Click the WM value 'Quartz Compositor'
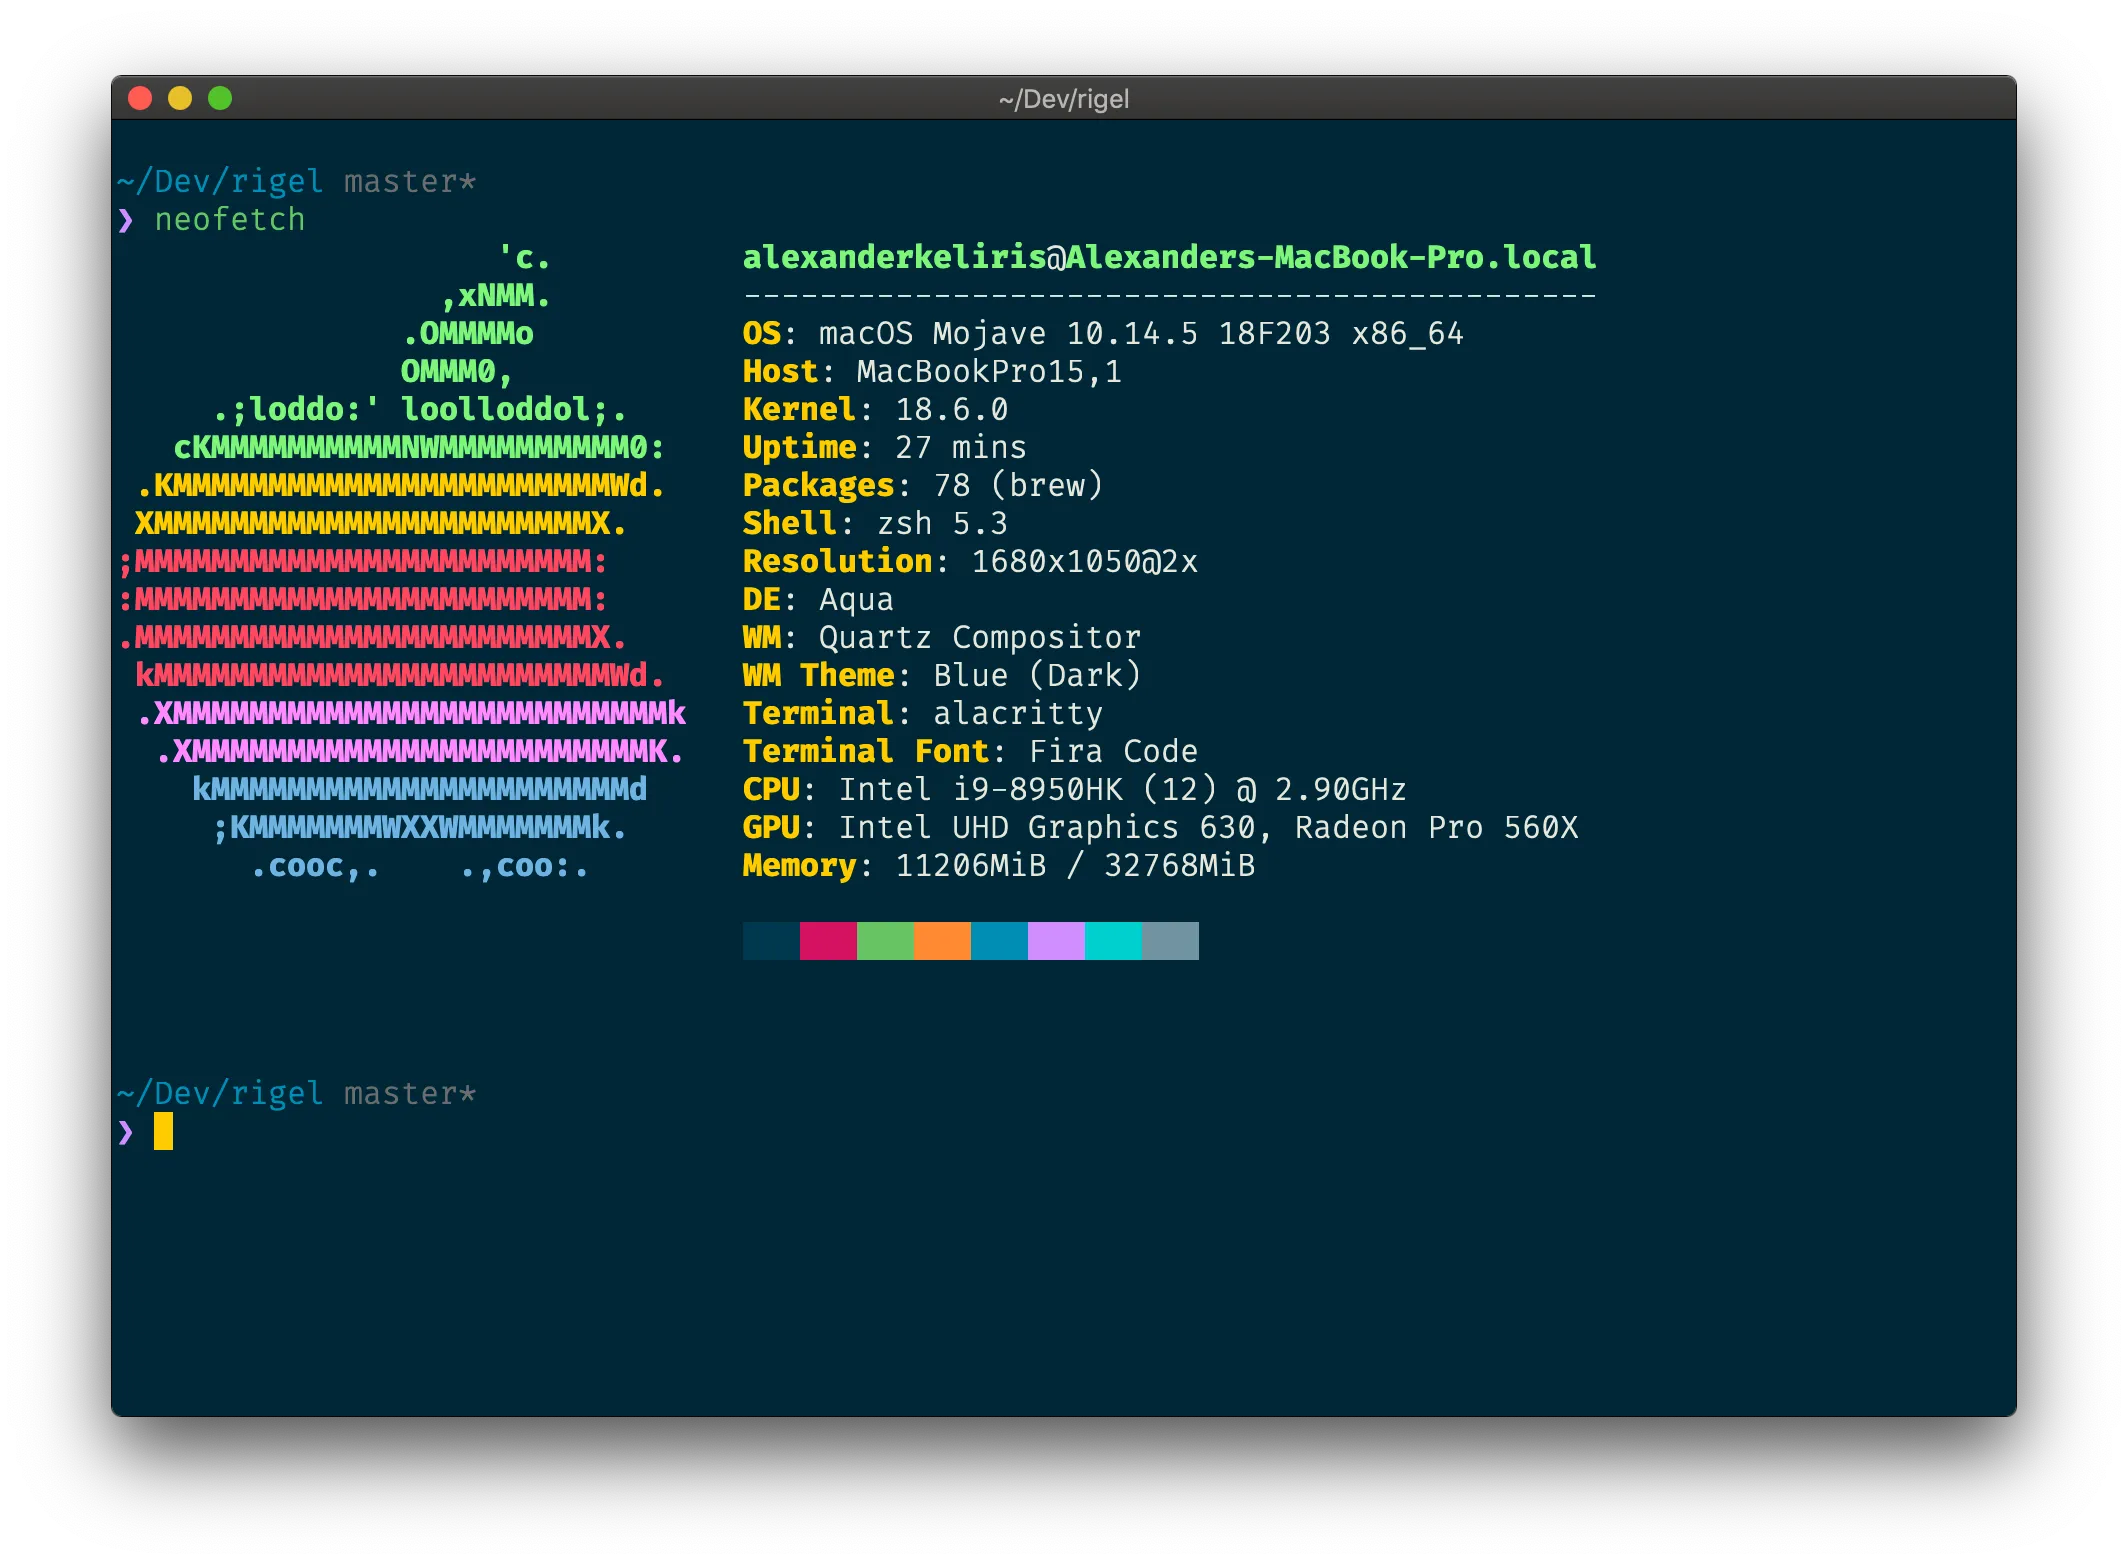The height and width of the screenshot is (1564, 2128). 979,637
